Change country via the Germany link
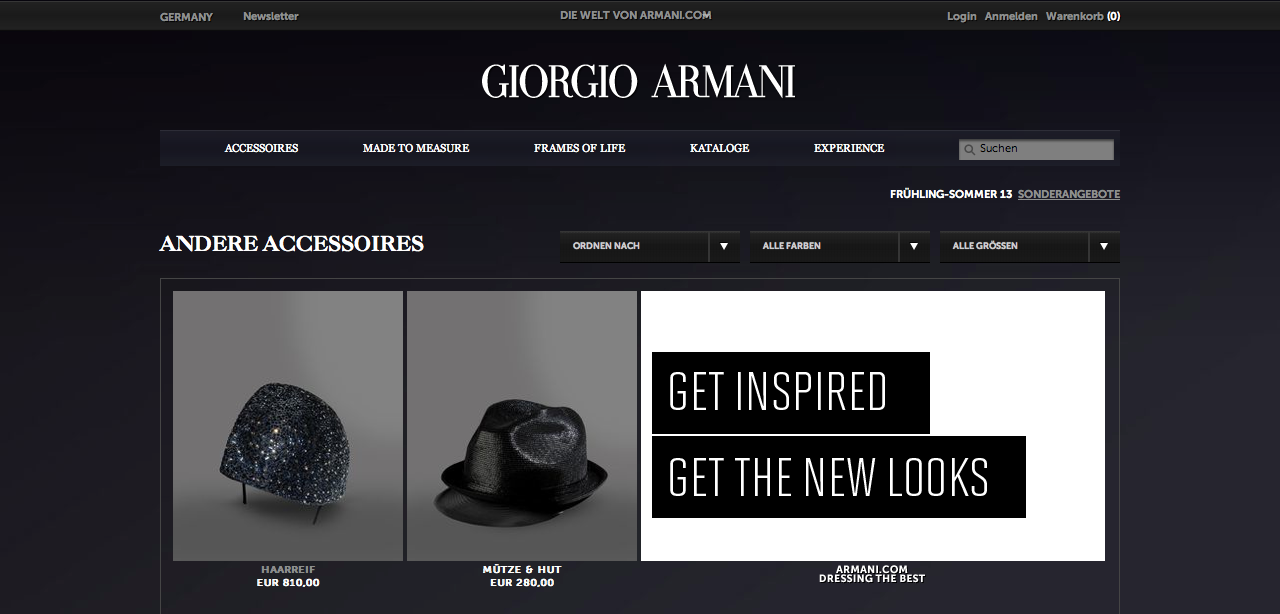Image resolution: width=1280 pixels, height=614 pixels. point(186,16)
